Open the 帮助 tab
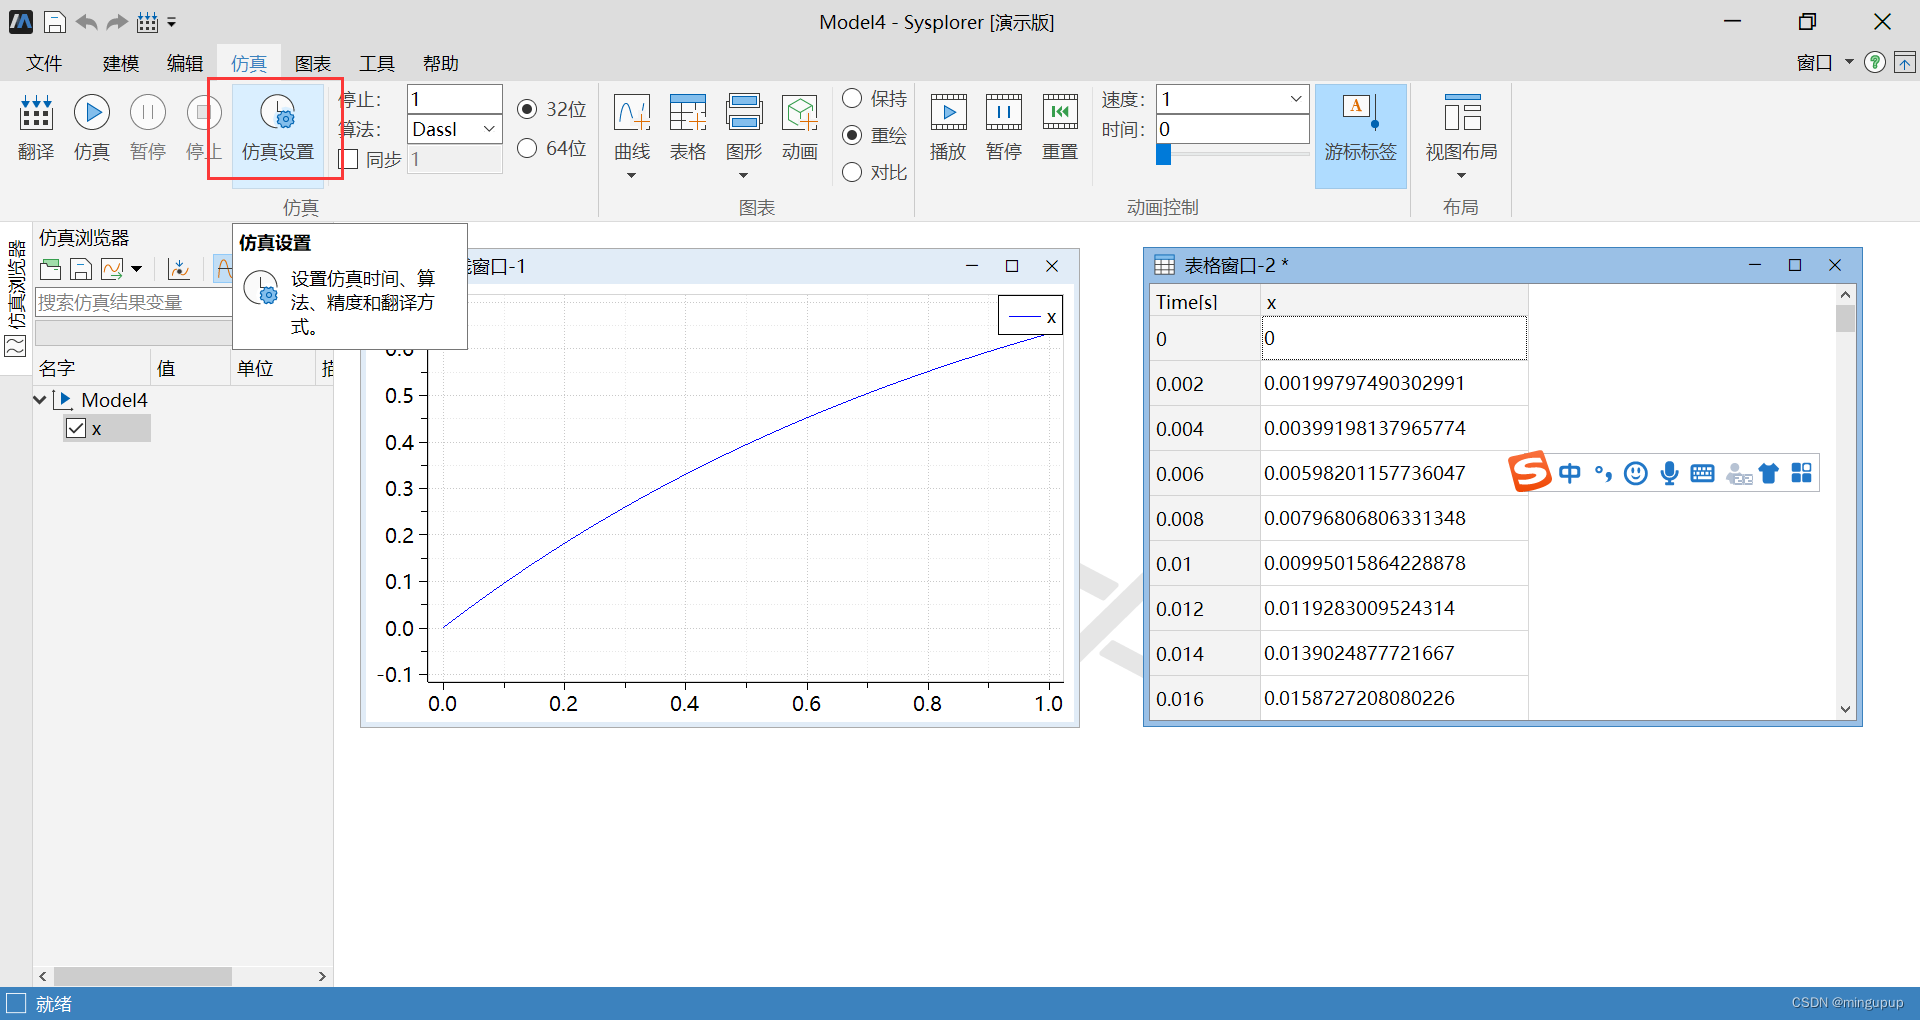Viewport: 1920px width, 1020px height. (441, 63)
